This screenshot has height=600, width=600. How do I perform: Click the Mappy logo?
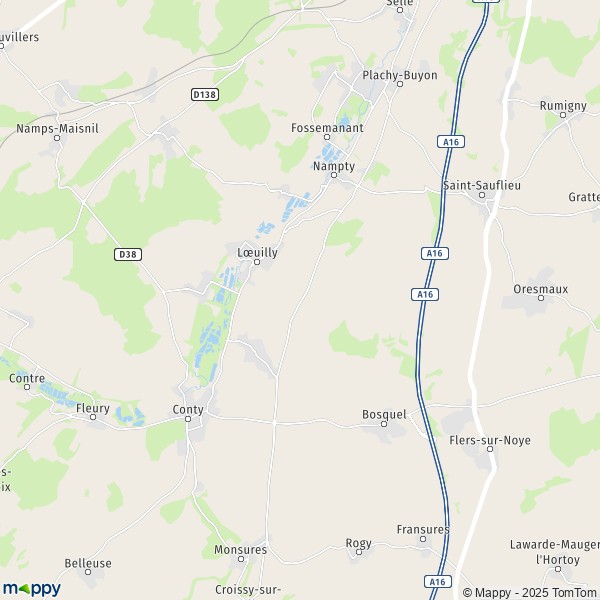click(32, 589)
